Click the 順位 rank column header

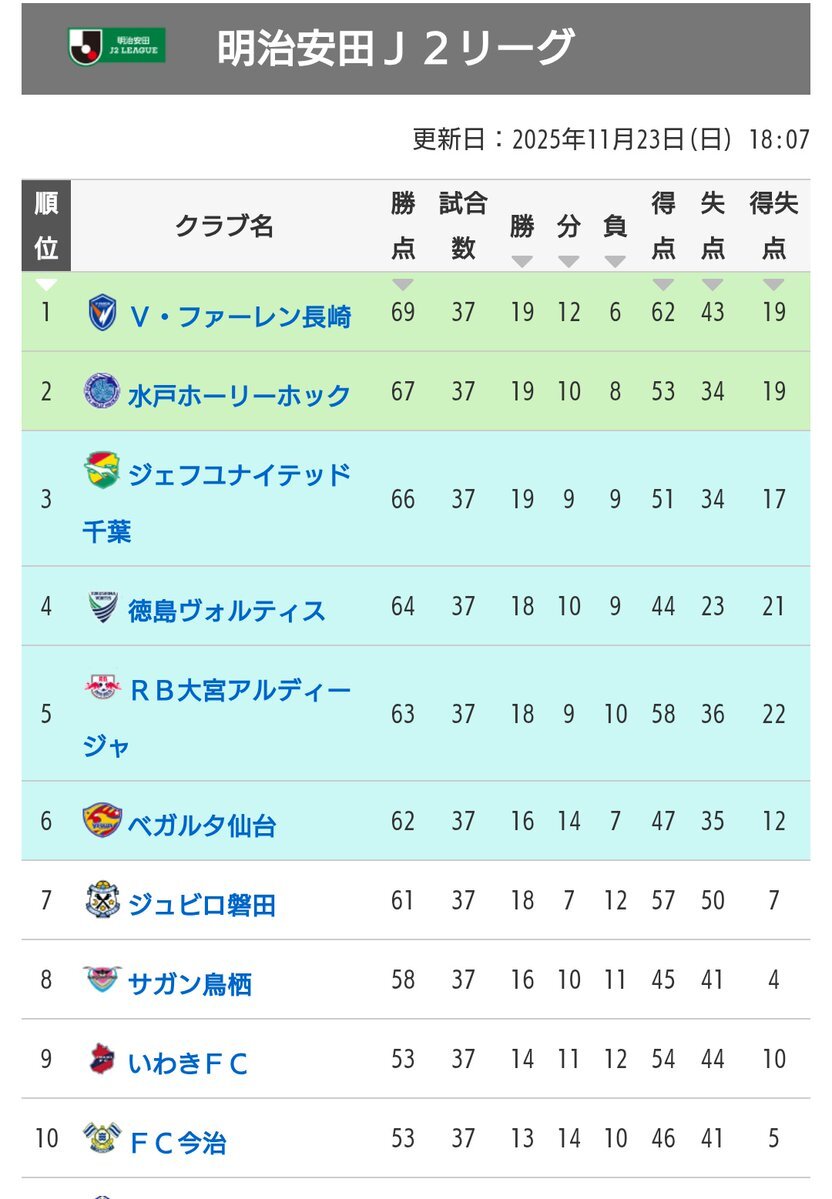point(46,226)
